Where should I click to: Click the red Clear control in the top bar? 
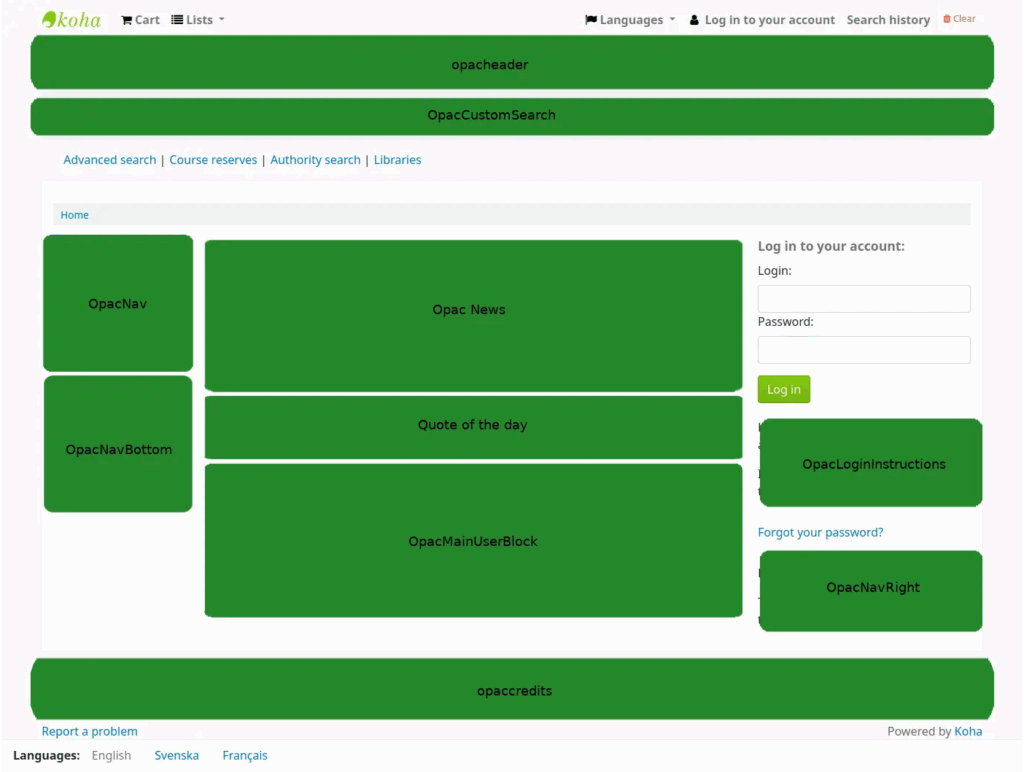point(964,18)
